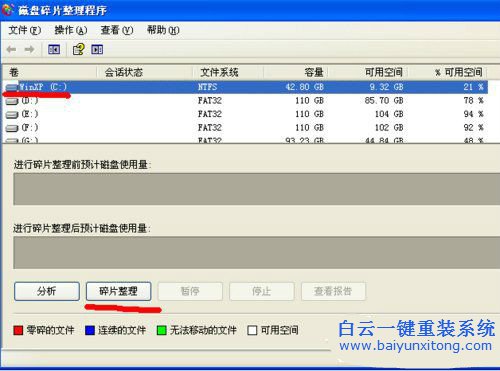
Task: Select the (E:) drive icon
Action: coord(12,114)
